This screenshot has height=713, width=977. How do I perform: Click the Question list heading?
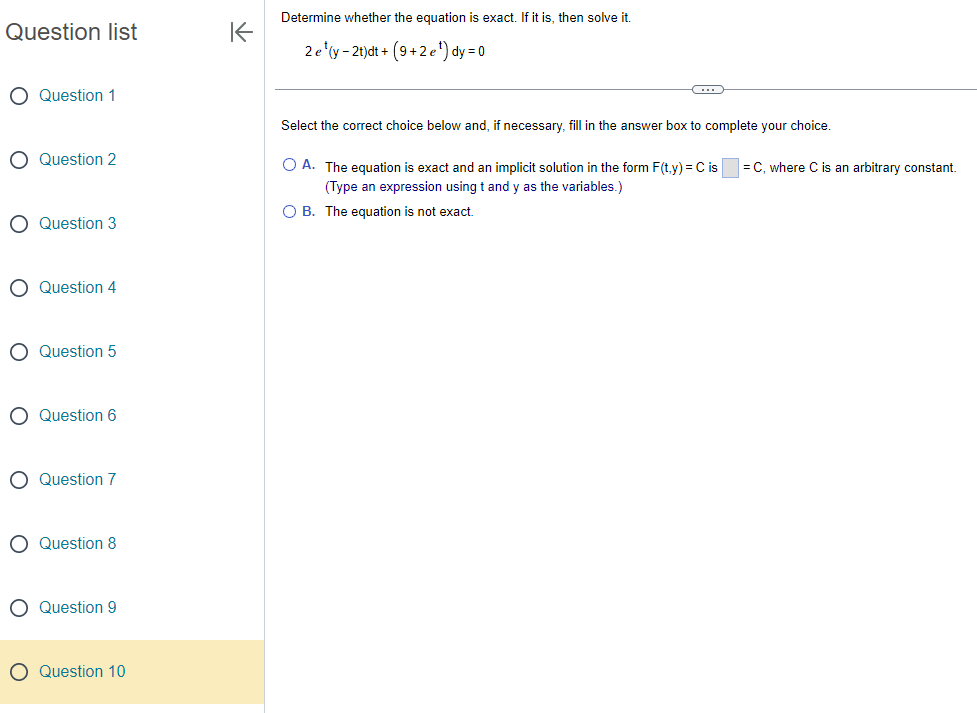click(x=71, y=31)
